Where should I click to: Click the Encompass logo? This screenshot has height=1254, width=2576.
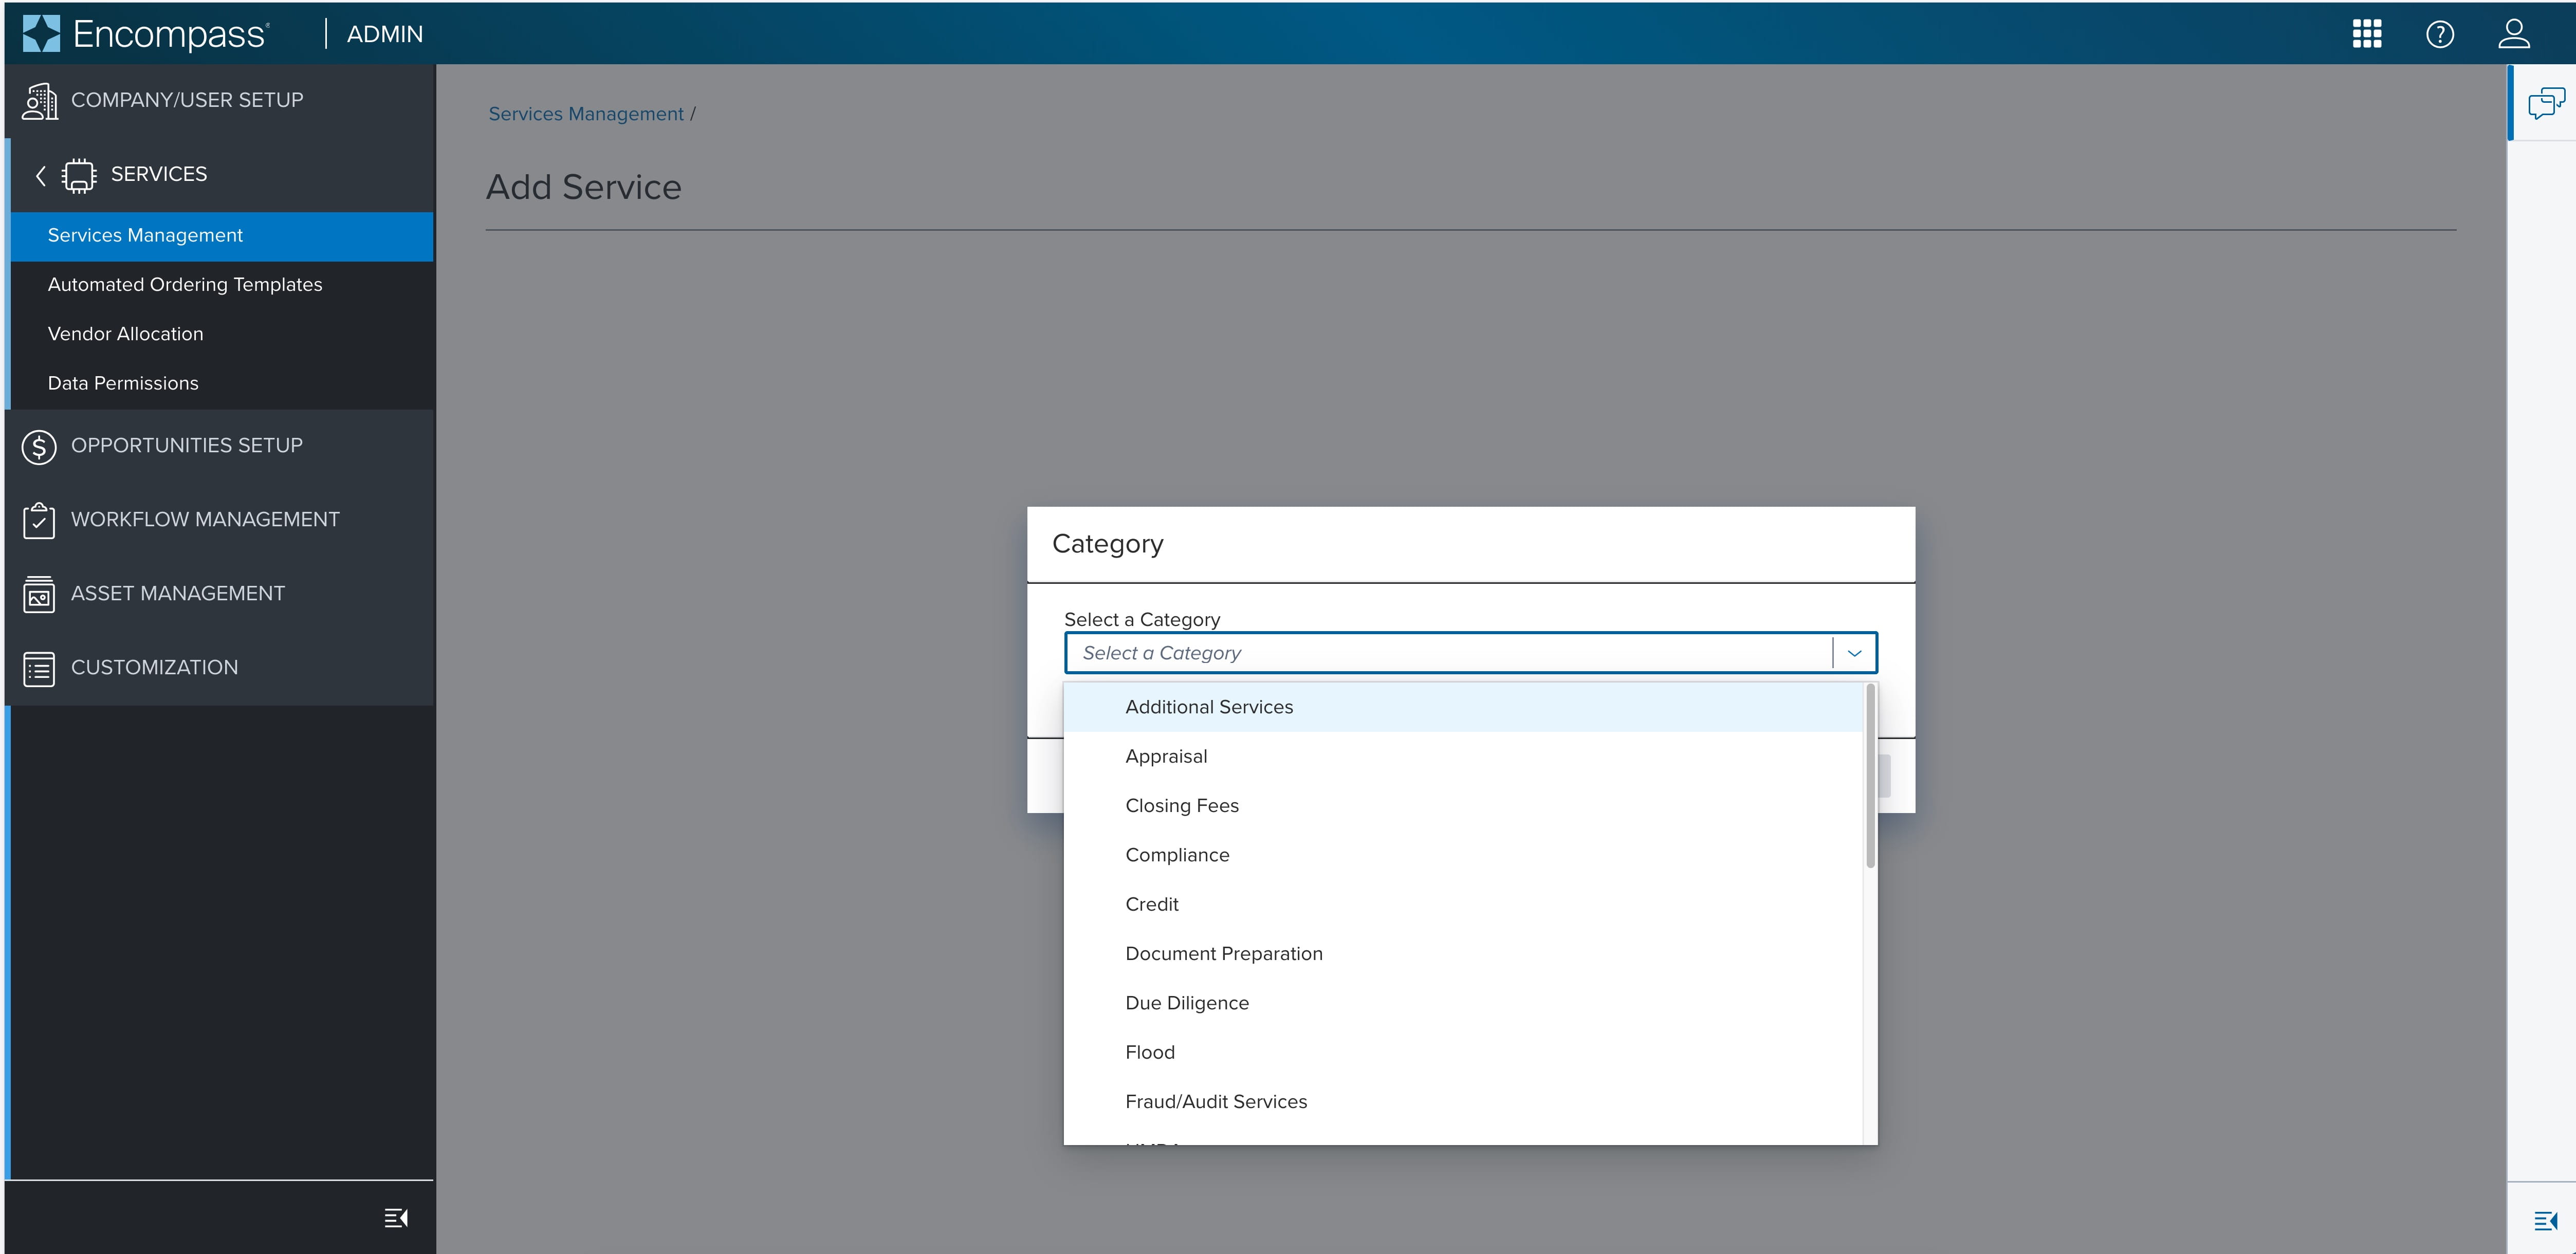(x=146, y=34)
